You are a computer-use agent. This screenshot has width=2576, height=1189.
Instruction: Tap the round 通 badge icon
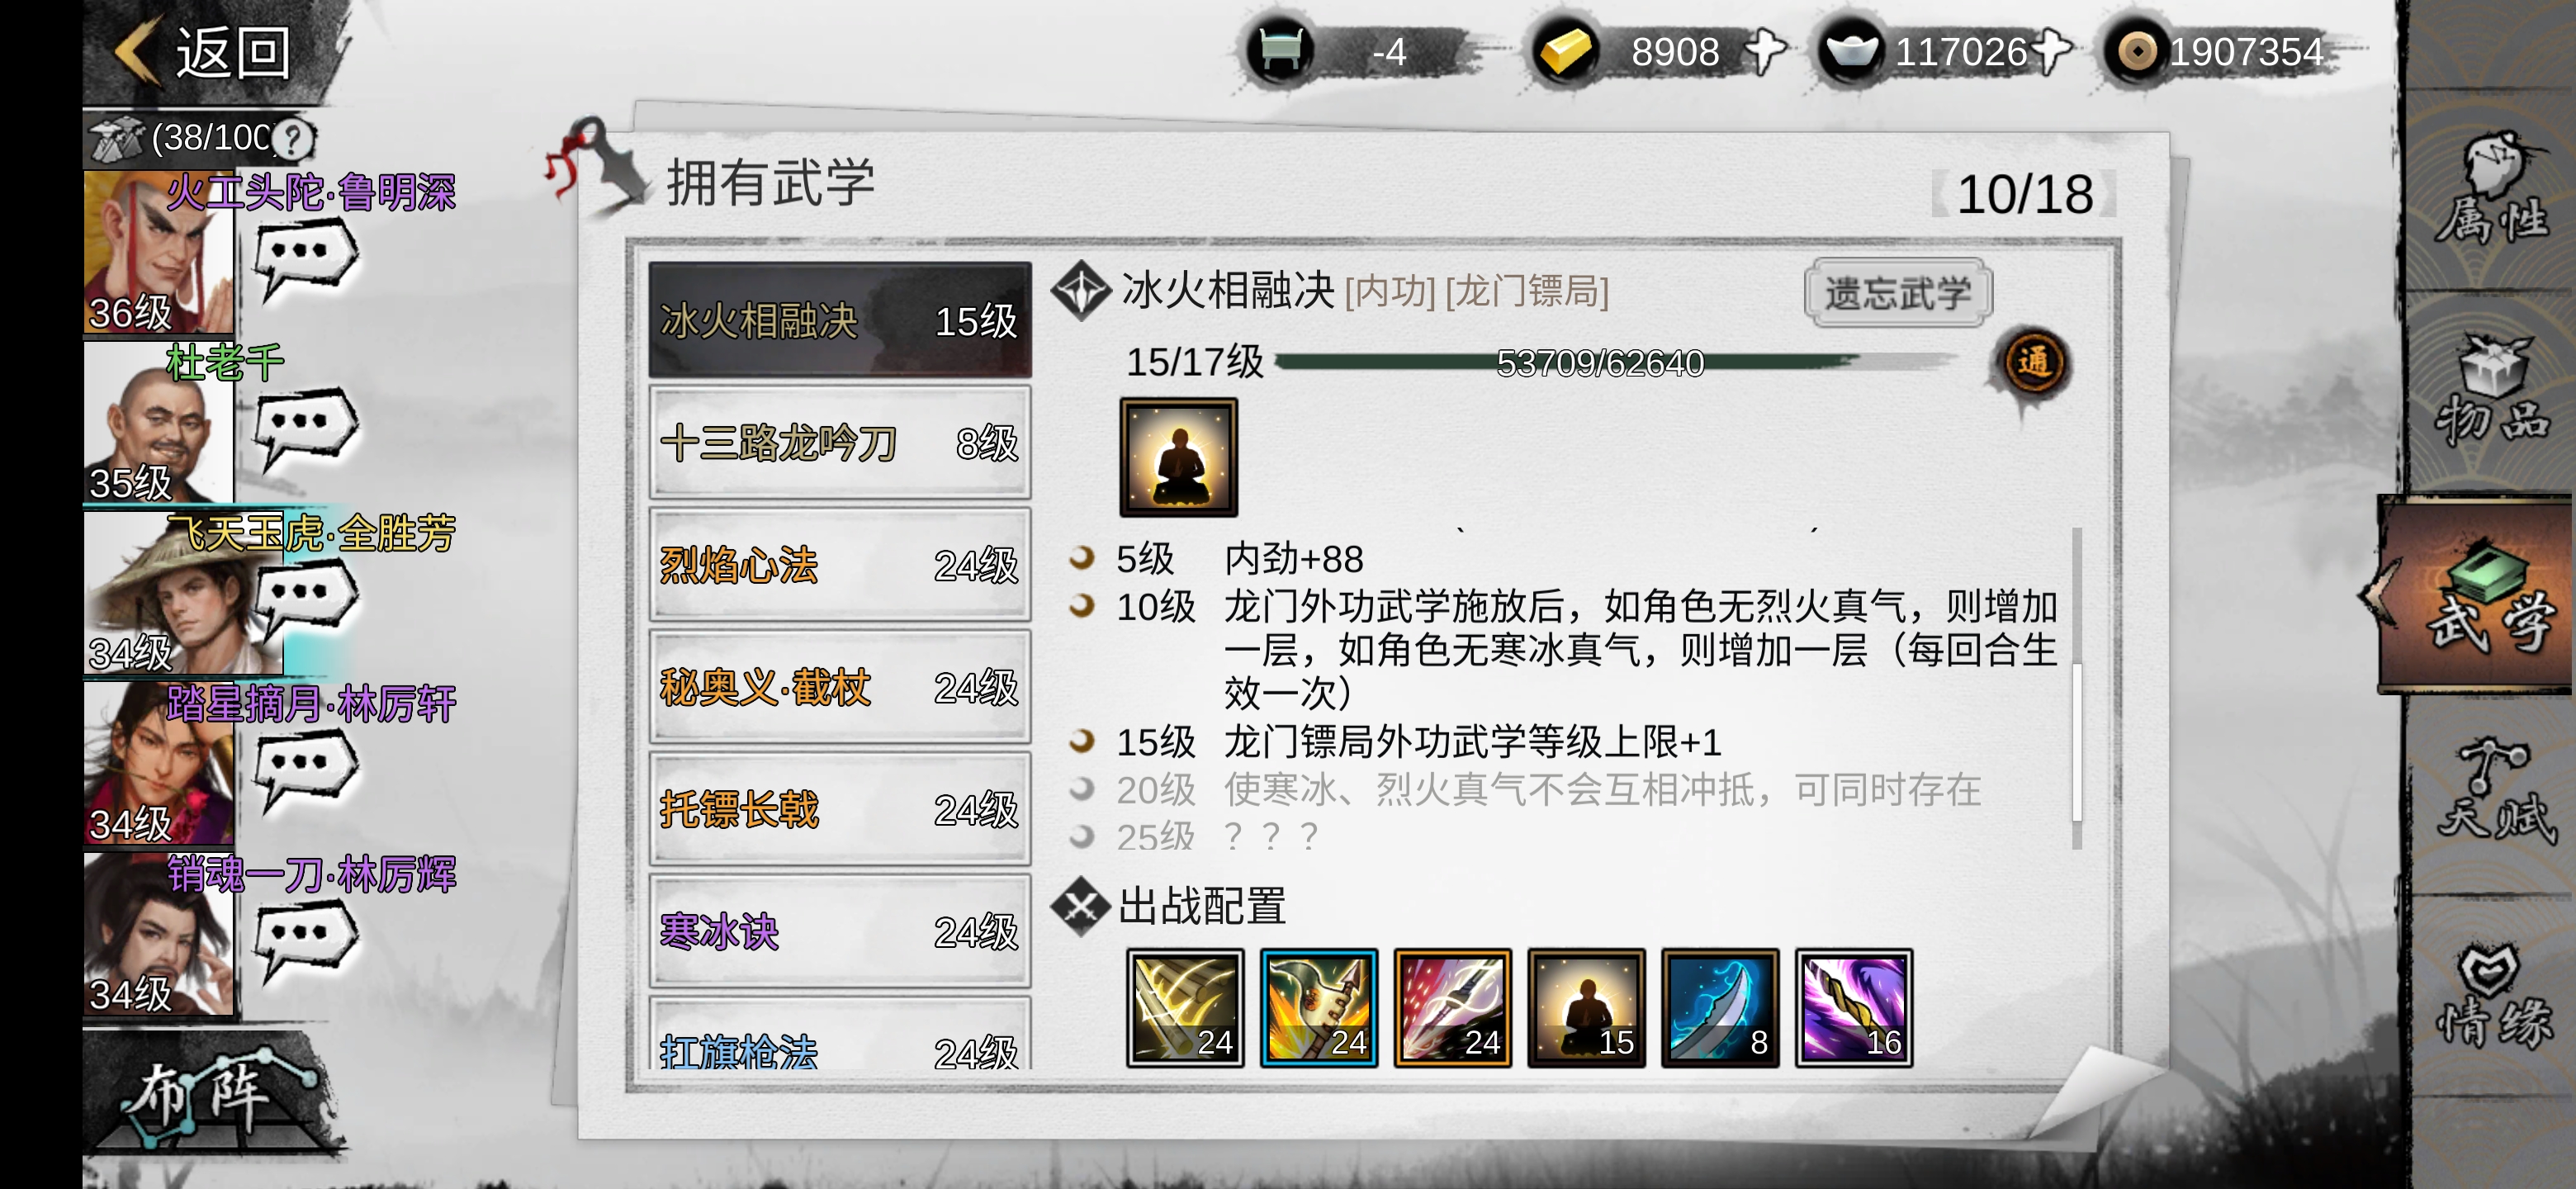click(2033, 362)
